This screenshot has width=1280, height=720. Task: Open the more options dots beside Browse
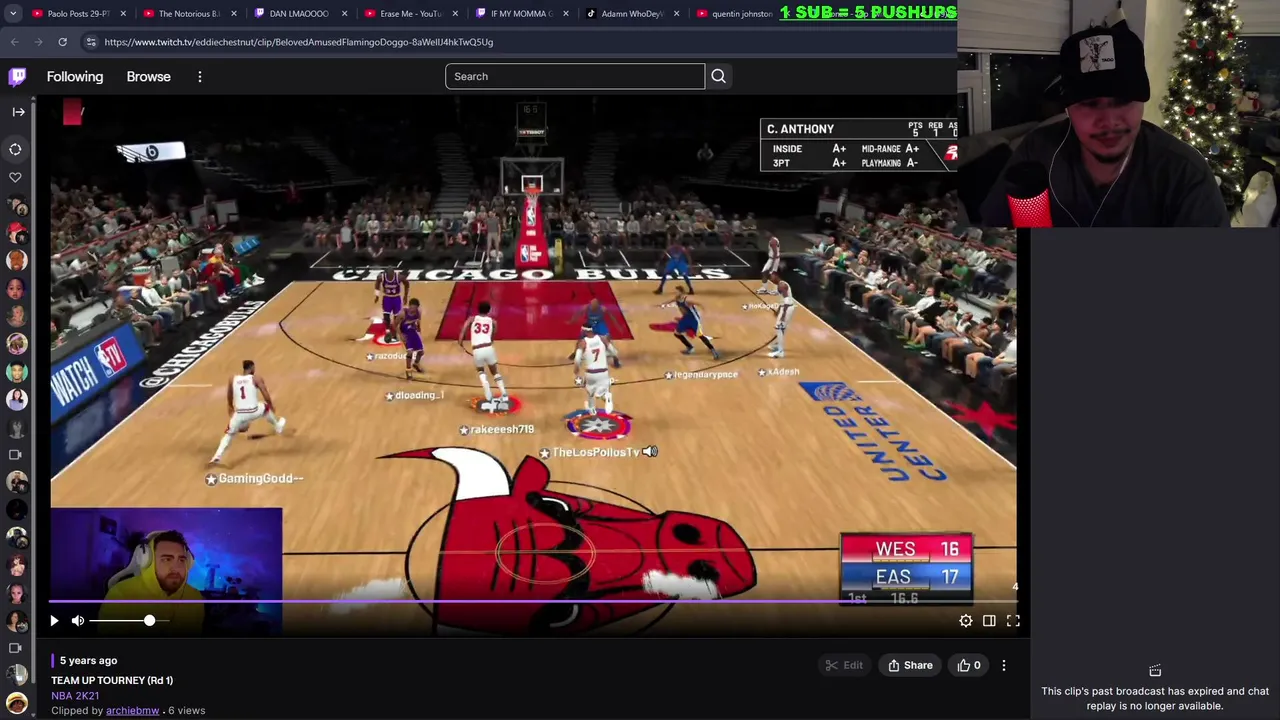click(200, 76)
